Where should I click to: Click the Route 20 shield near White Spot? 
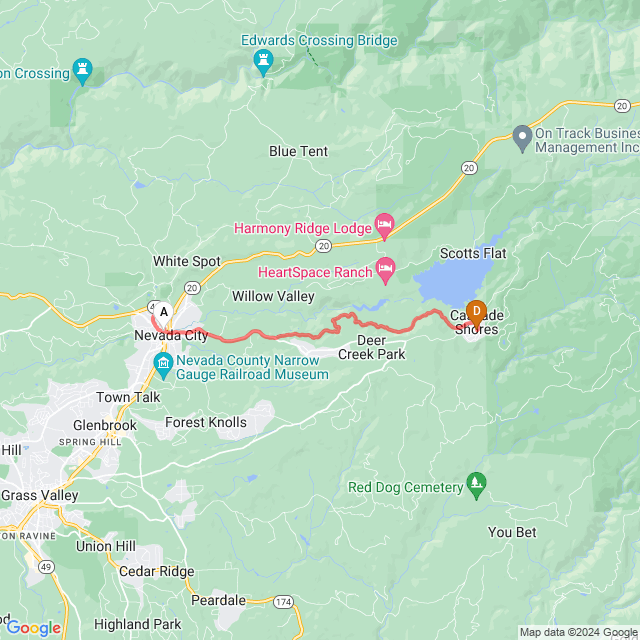point(192,288)
